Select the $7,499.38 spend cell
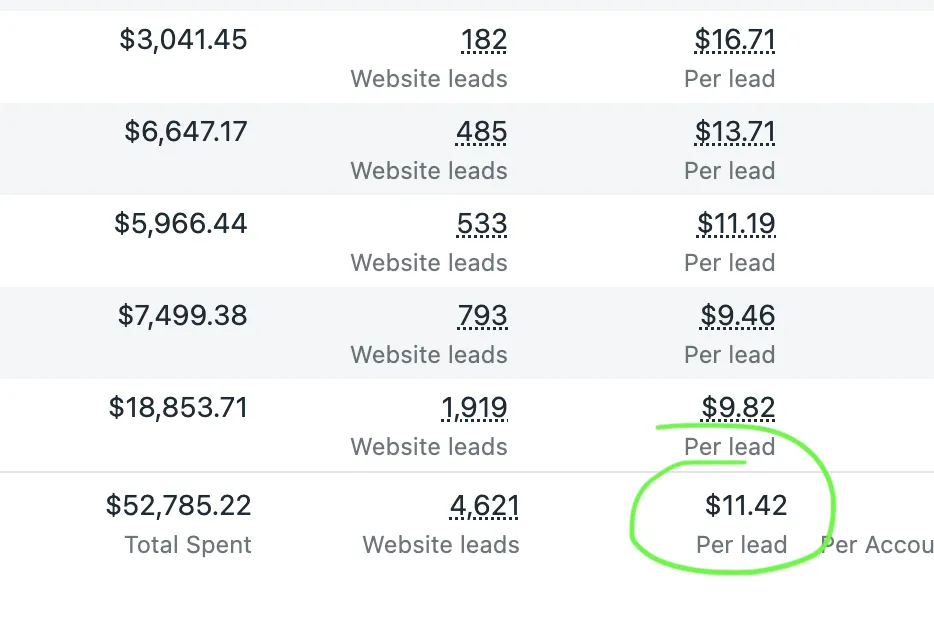 tap(182, 316)
